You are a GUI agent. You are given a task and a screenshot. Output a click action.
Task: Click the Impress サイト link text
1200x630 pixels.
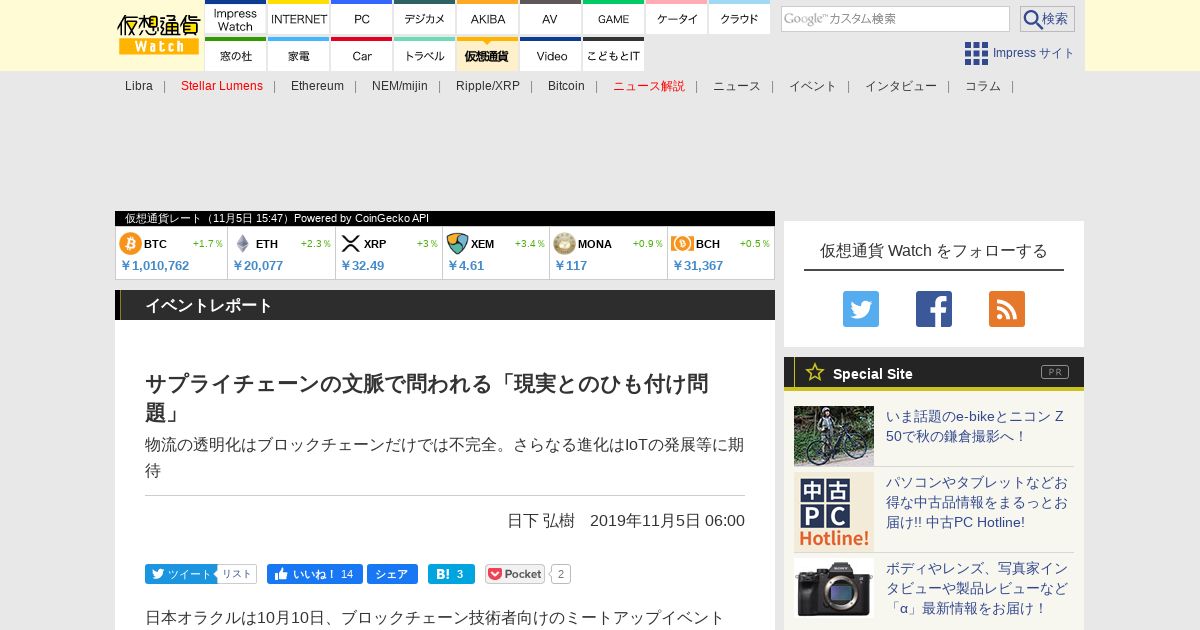click(x=1034, y=54)
